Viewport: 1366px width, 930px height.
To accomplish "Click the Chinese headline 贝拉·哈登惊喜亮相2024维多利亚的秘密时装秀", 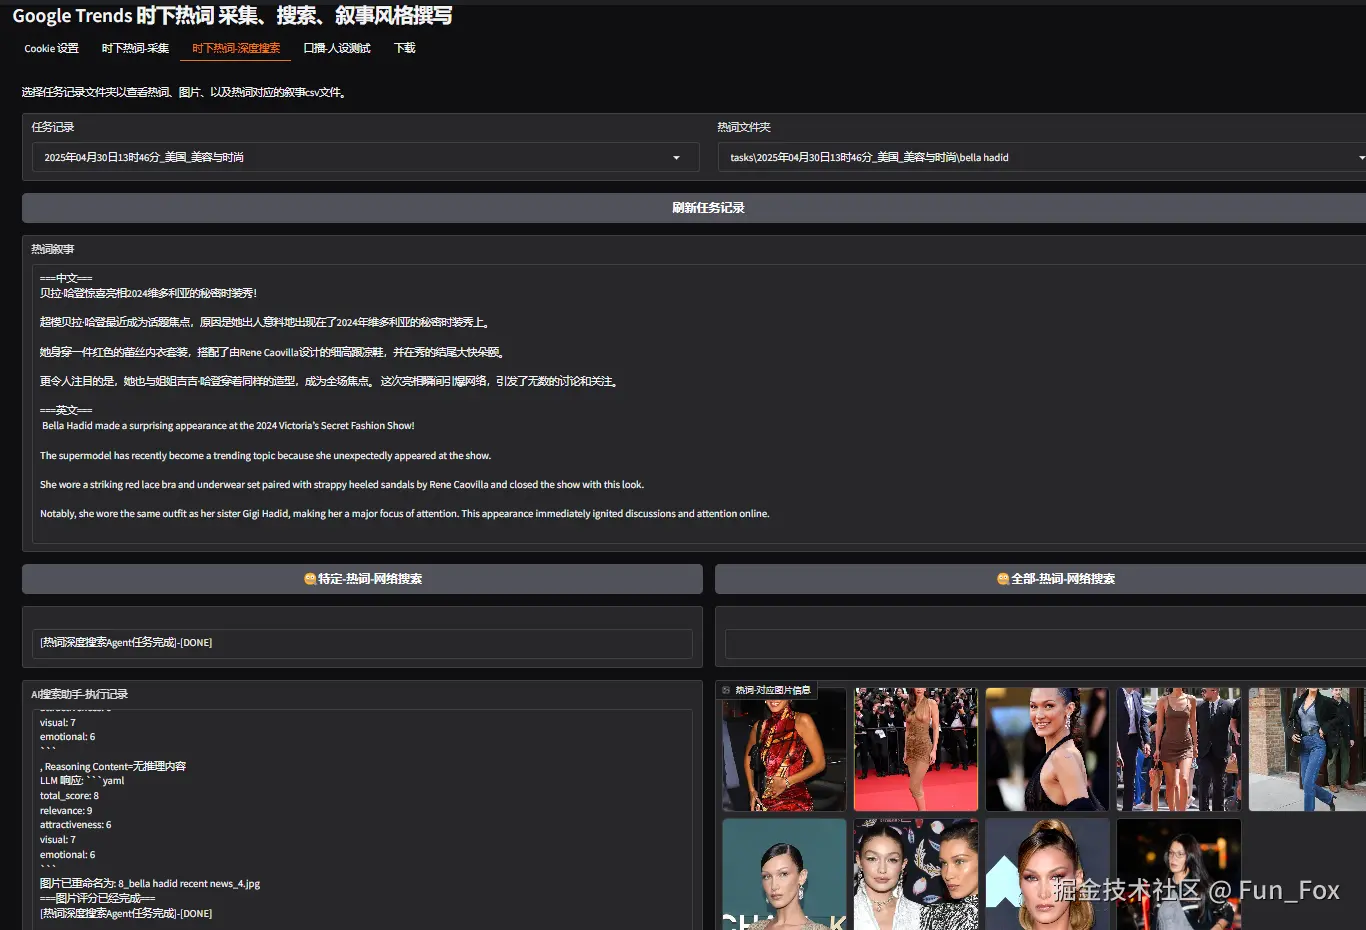I will point(149,293).
